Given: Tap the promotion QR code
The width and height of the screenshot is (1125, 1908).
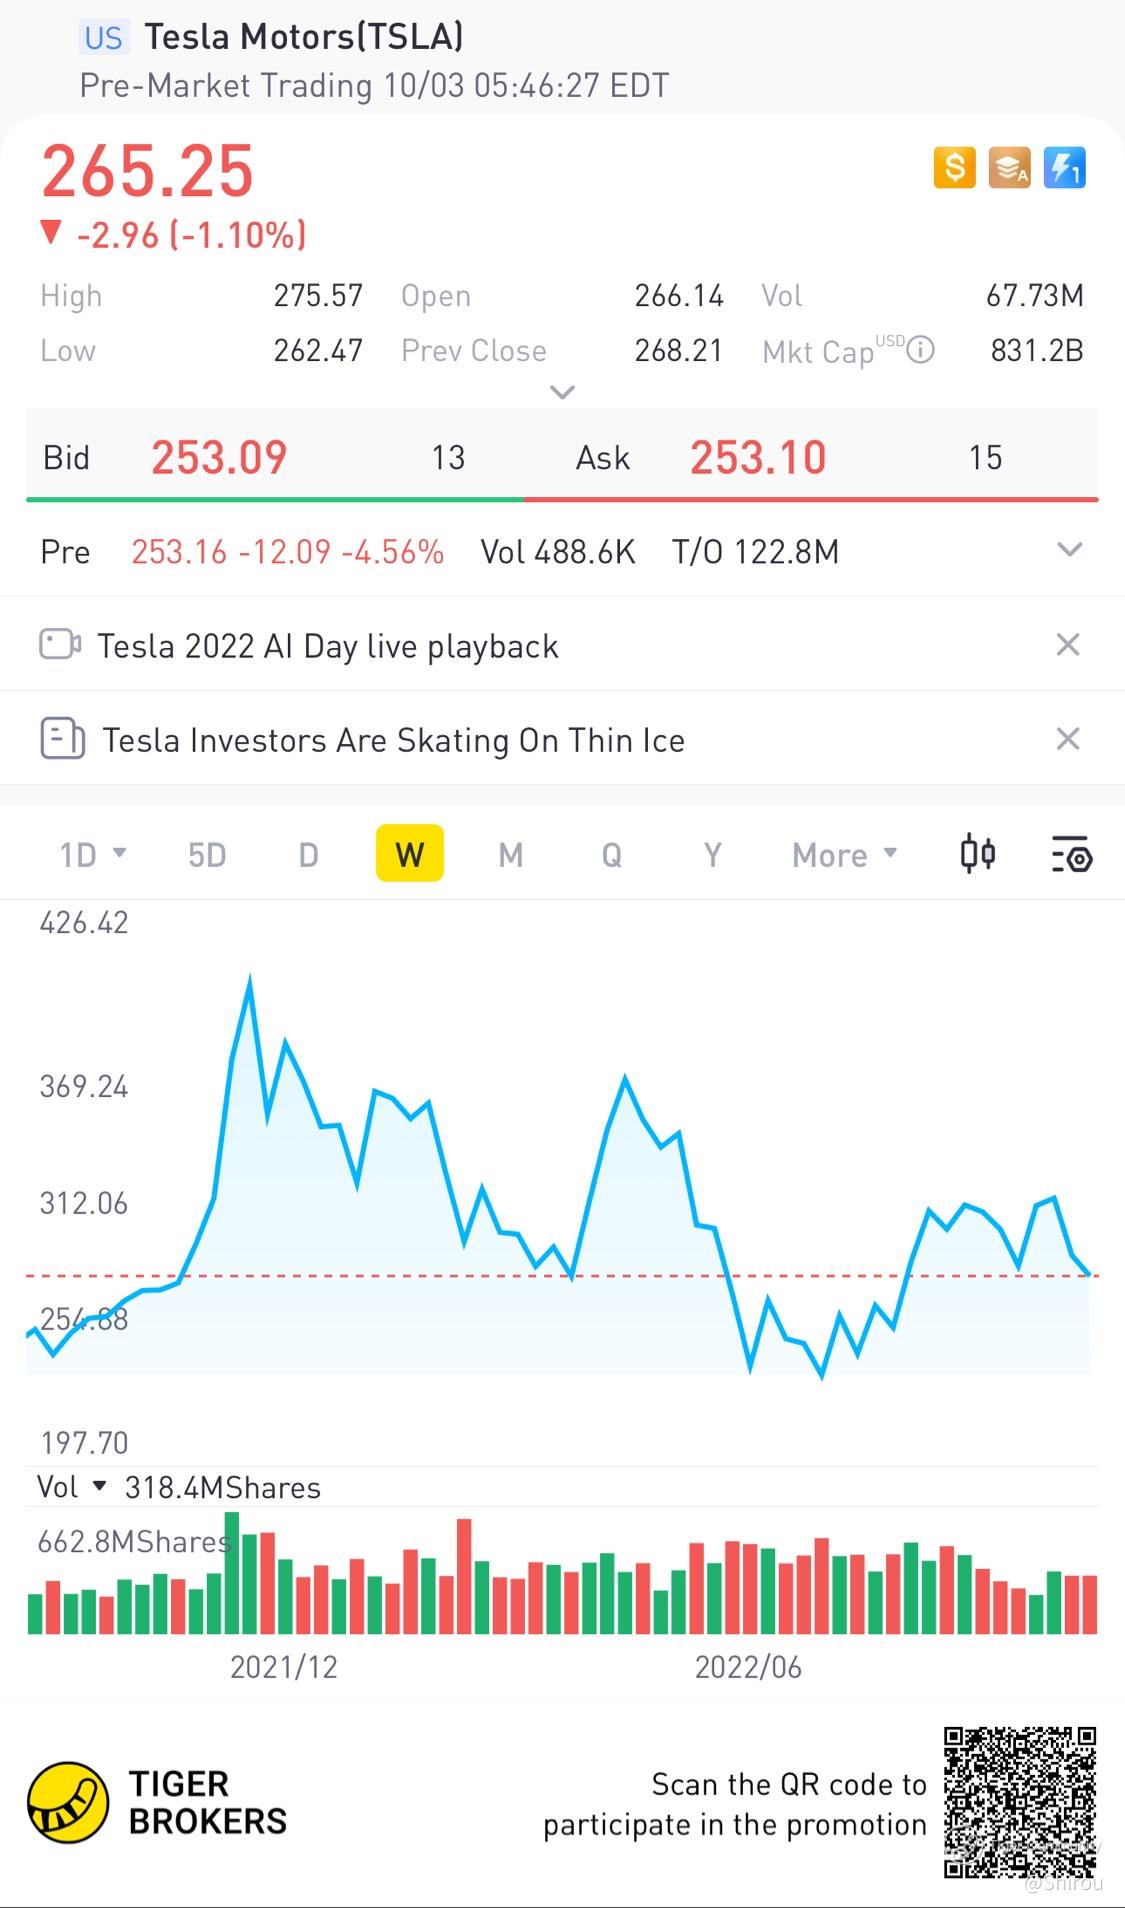Looking at the screenshot, I should [x=1020, y=1802].
